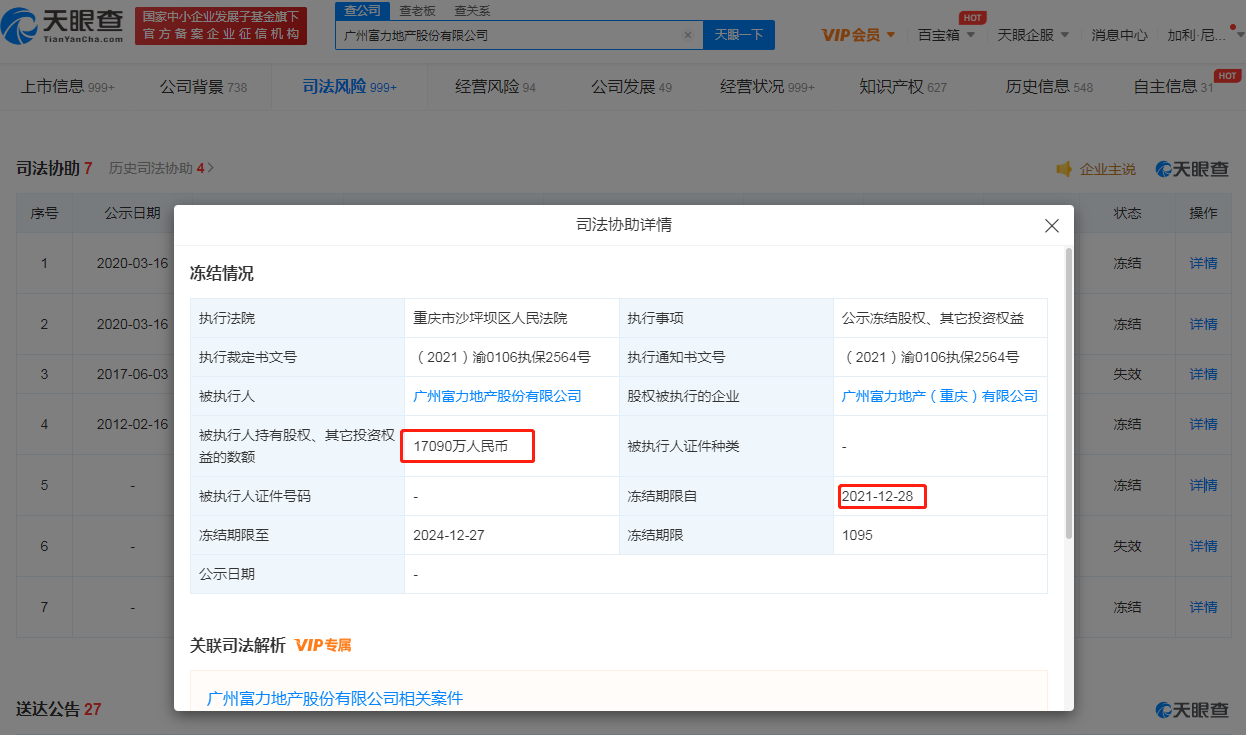Open 广州富力地产股份有限公司 被执行人 link

coord(497,396)
